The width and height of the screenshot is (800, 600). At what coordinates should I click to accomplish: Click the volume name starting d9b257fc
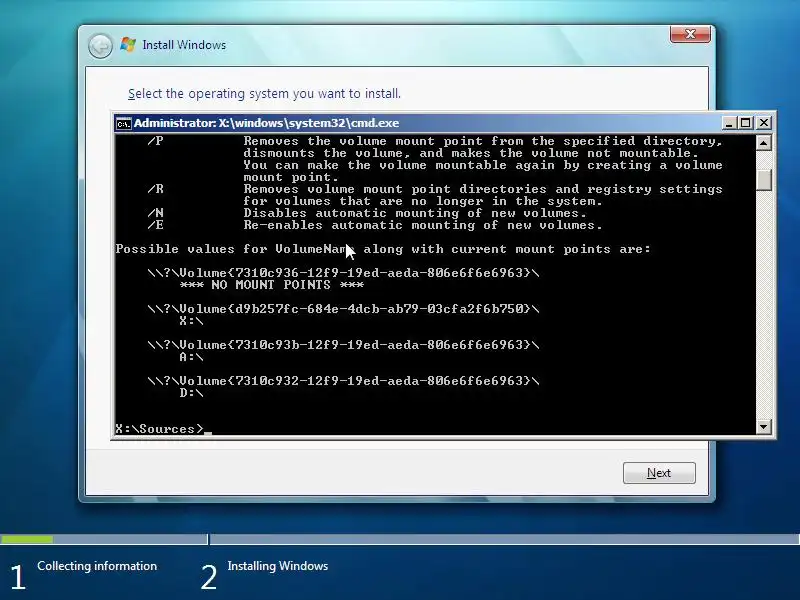(343, 309)
